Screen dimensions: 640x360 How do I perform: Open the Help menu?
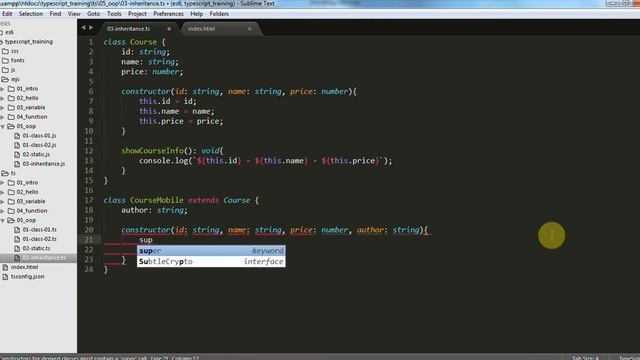click(x=196, y=14)
